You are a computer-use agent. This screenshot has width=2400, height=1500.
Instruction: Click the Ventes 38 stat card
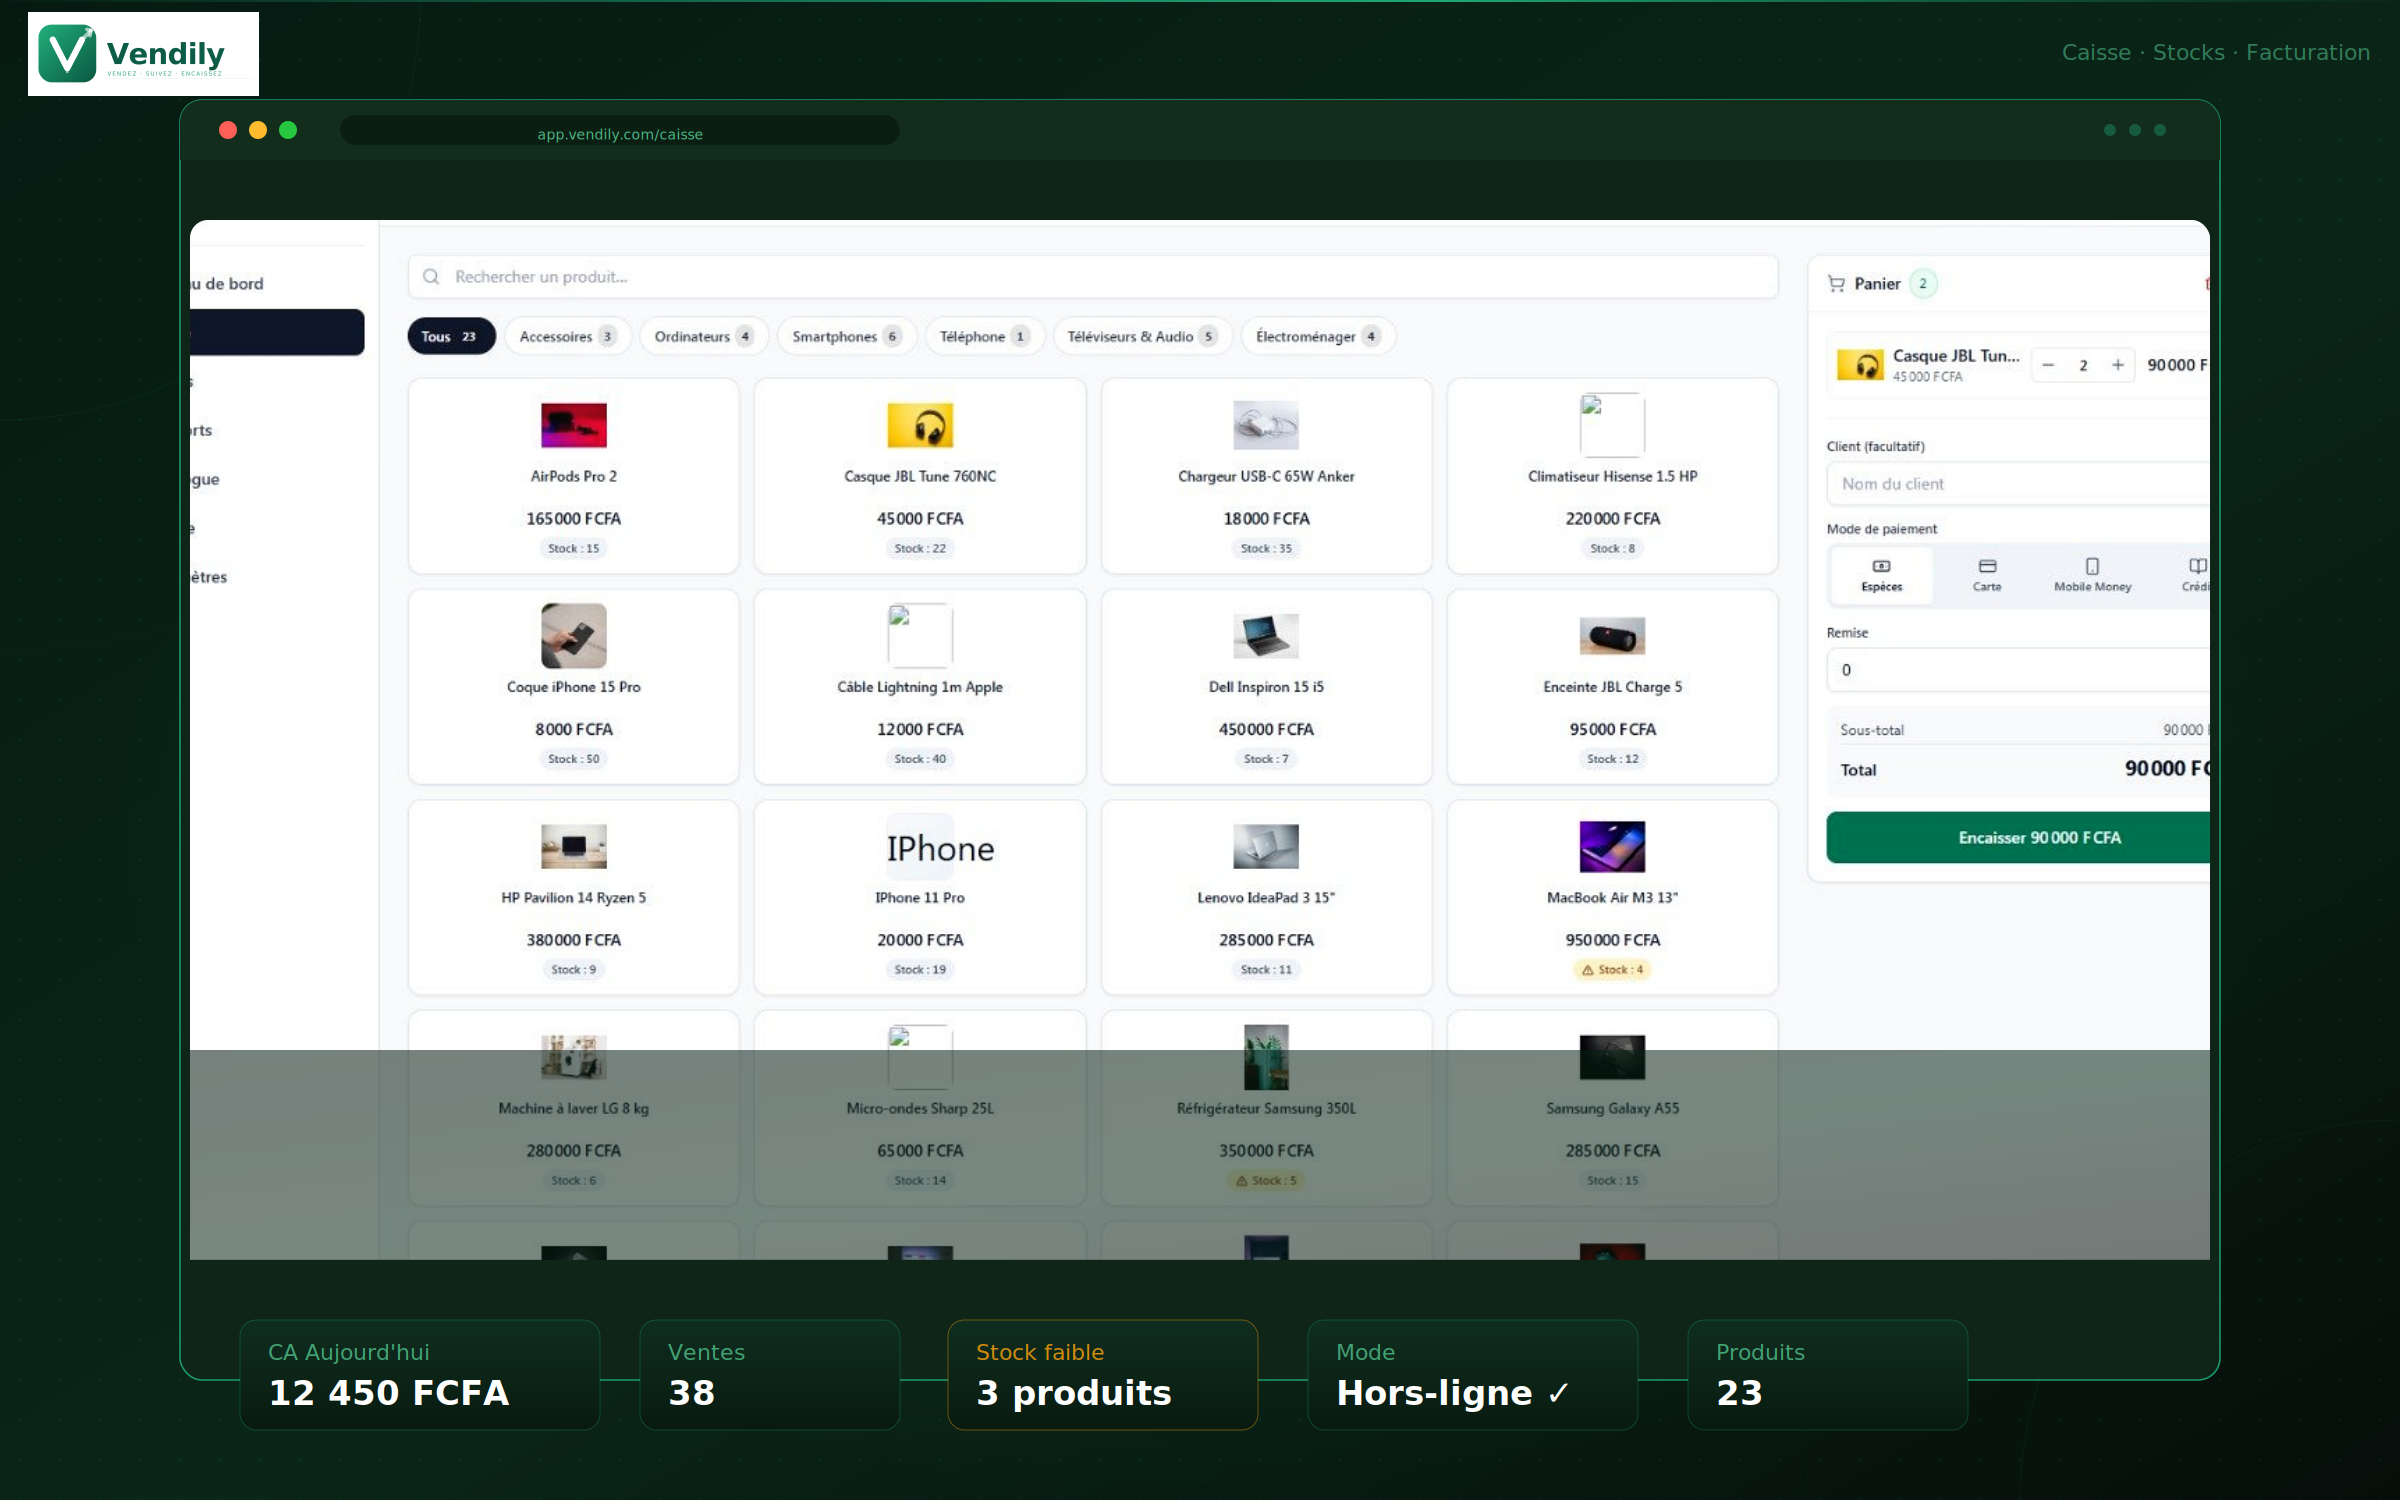tap(770, 1375)
